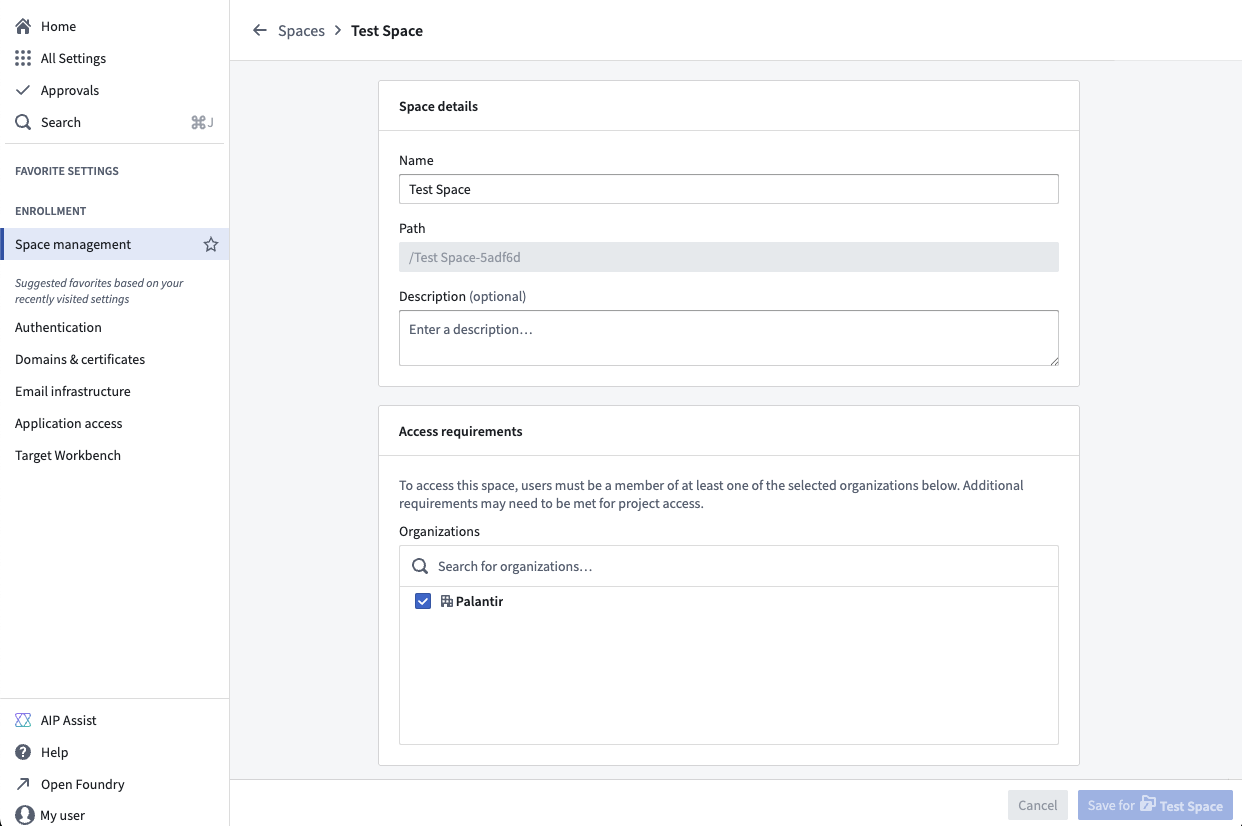Open Authentication settings
Viewport: 1242px width, 826px height.
(x=58, y=327)
